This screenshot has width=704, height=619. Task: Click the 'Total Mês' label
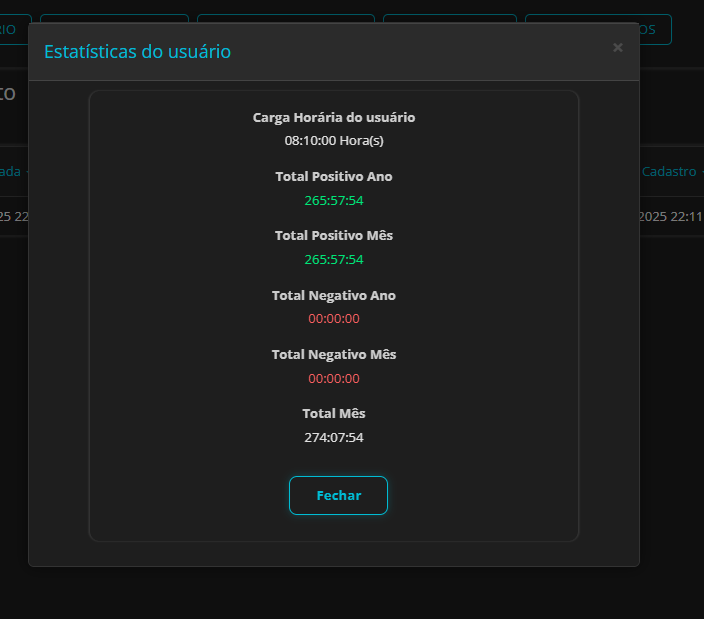(333, 413)
